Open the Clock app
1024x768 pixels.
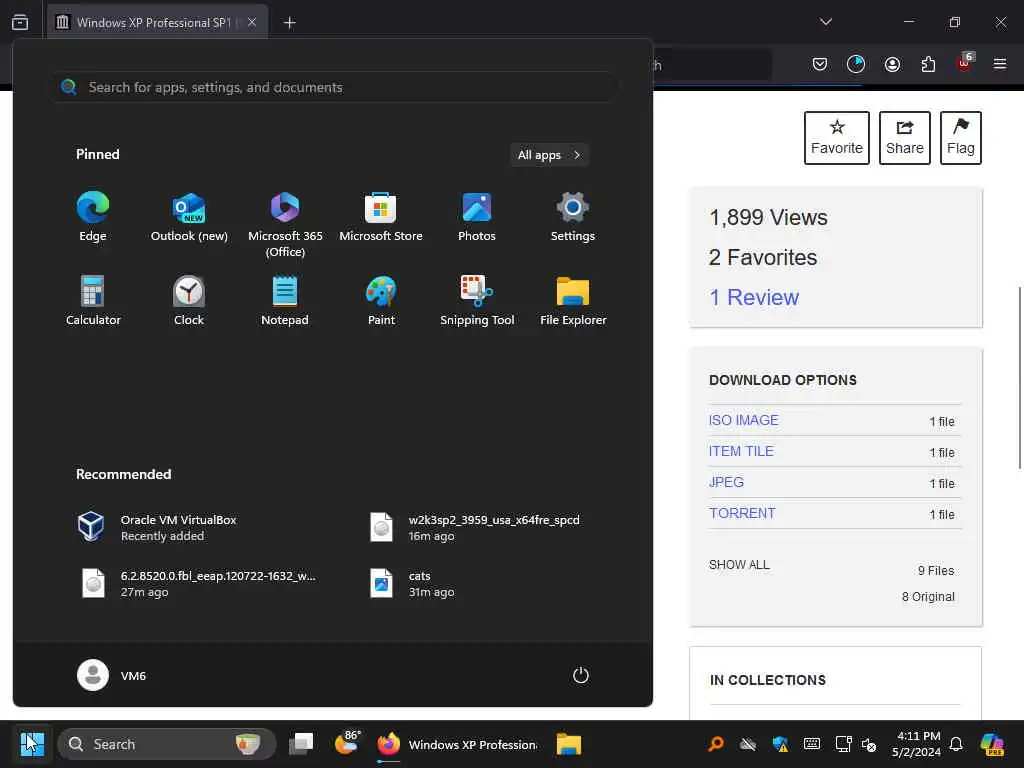pyautogui.click(x=189, y=301)
